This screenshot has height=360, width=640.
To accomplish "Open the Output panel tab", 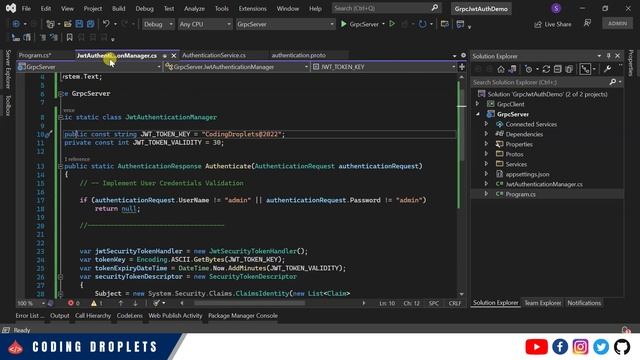I will [60, 316].
